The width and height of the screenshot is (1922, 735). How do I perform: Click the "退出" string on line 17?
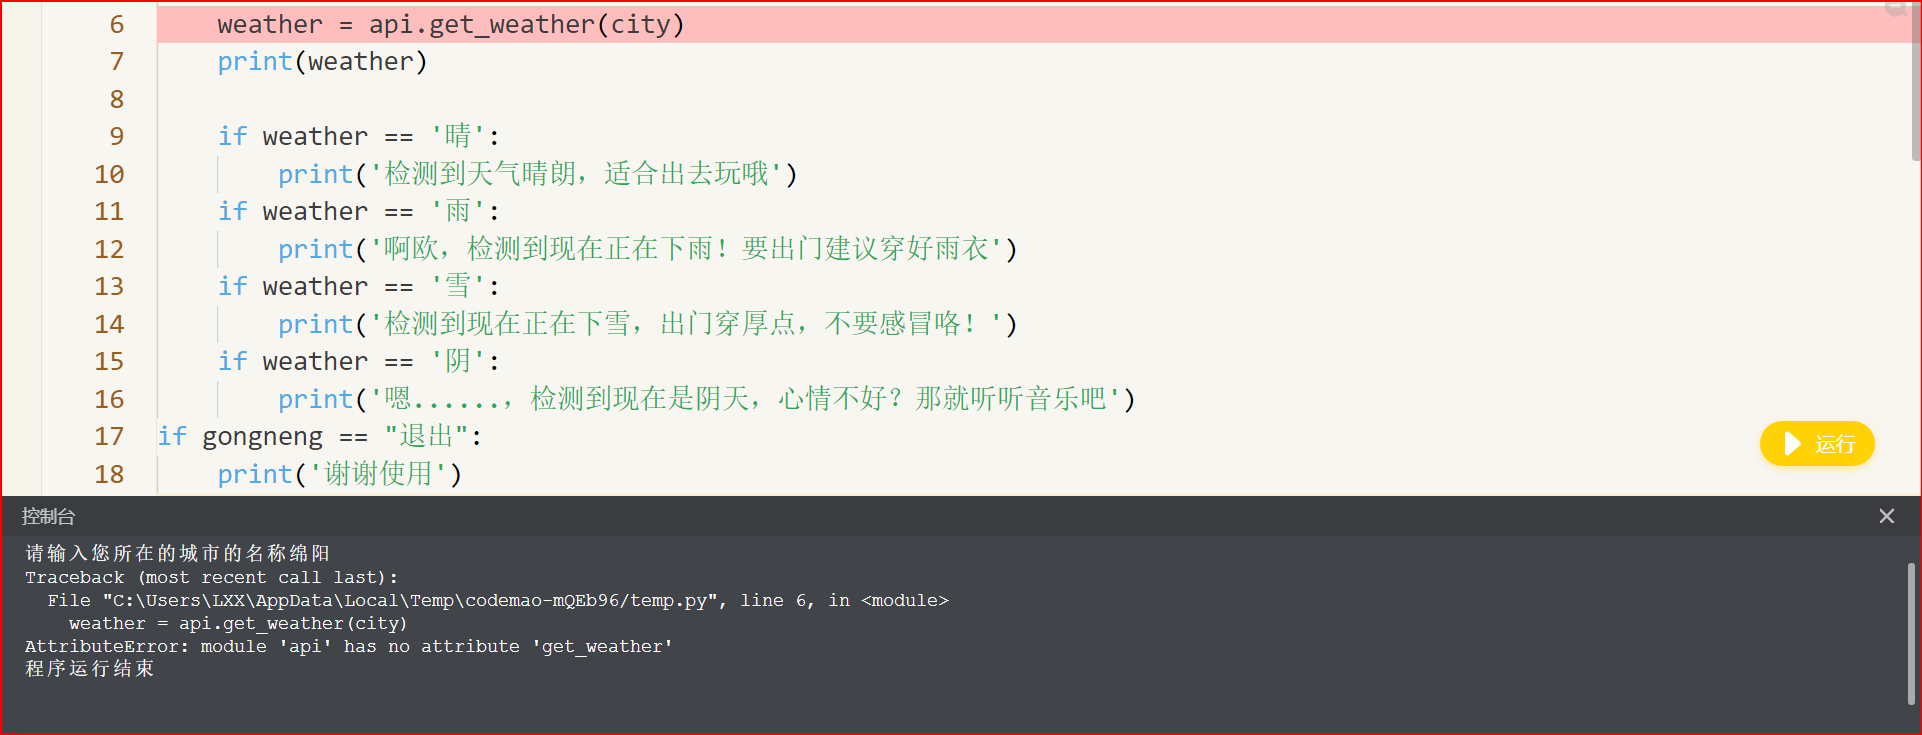pyautogui.click(x=427, y=436)
